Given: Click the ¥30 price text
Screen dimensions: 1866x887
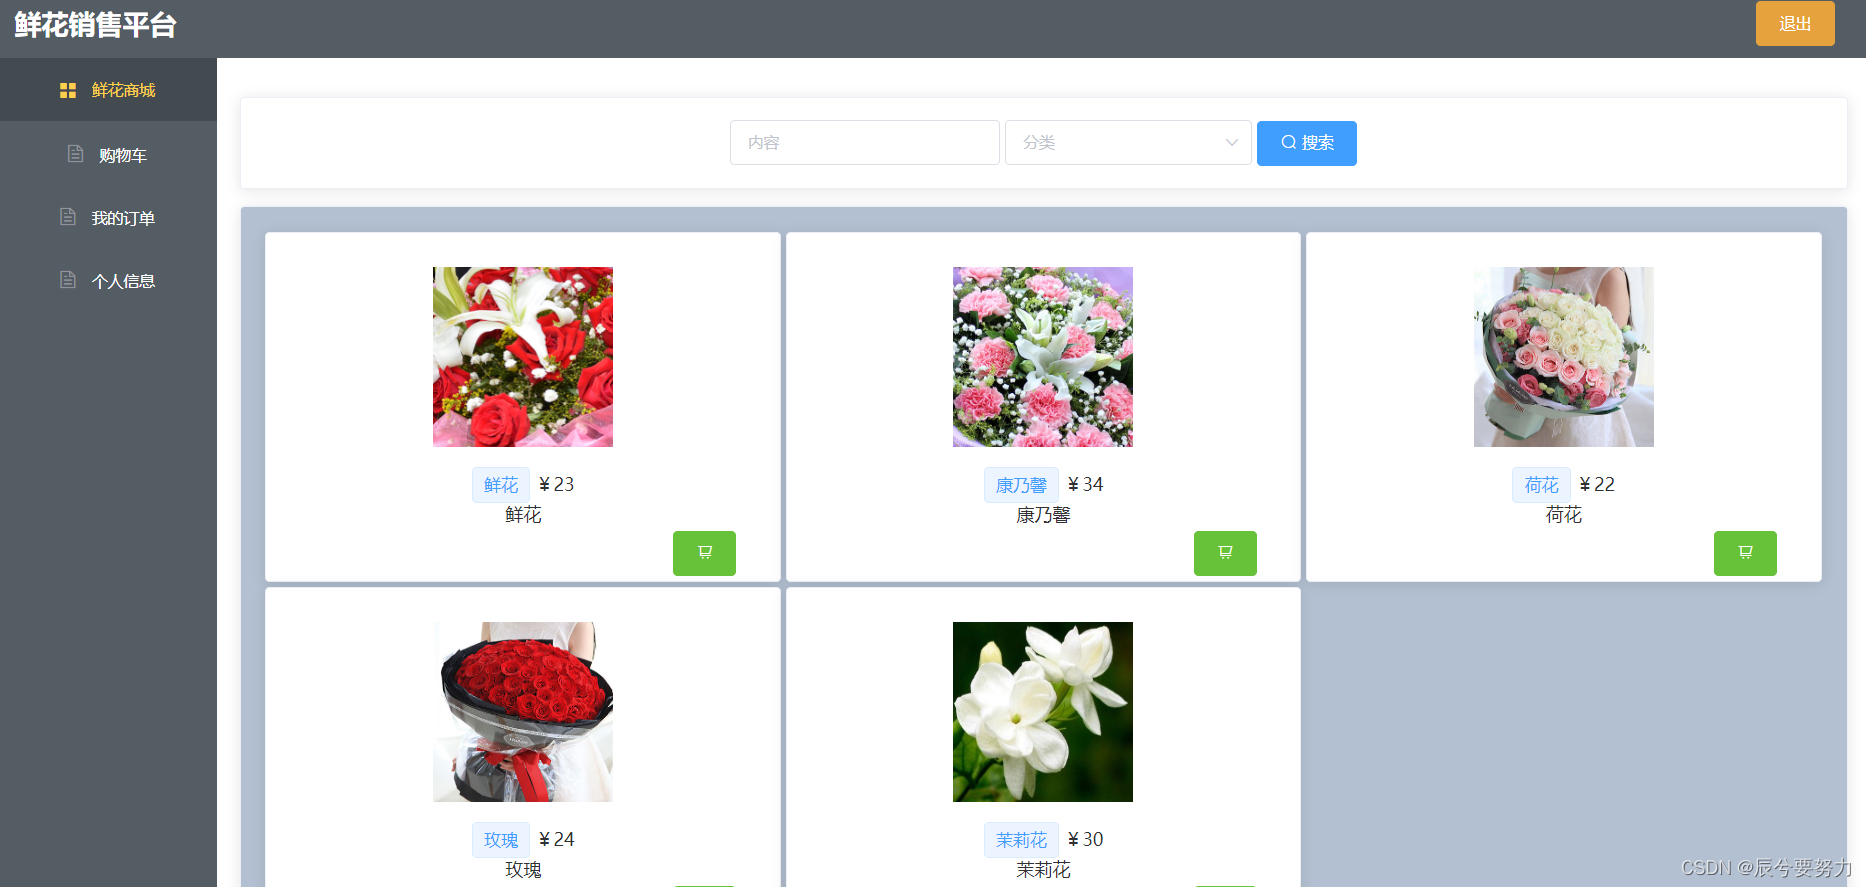Looking at the screenshot, I should tap(1085, 840).
